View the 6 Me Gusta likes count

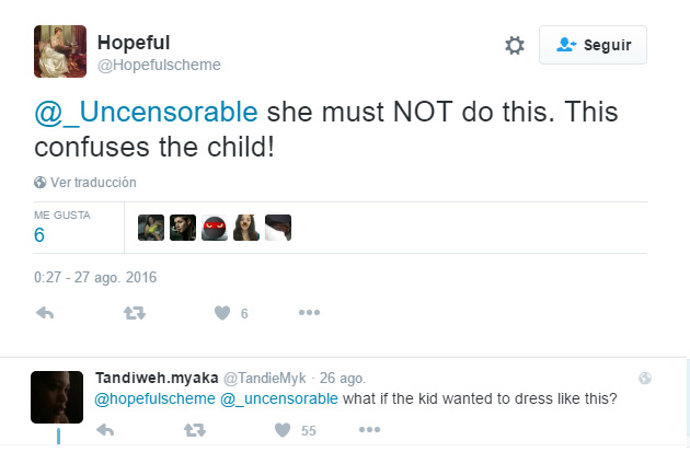(40, 234)
